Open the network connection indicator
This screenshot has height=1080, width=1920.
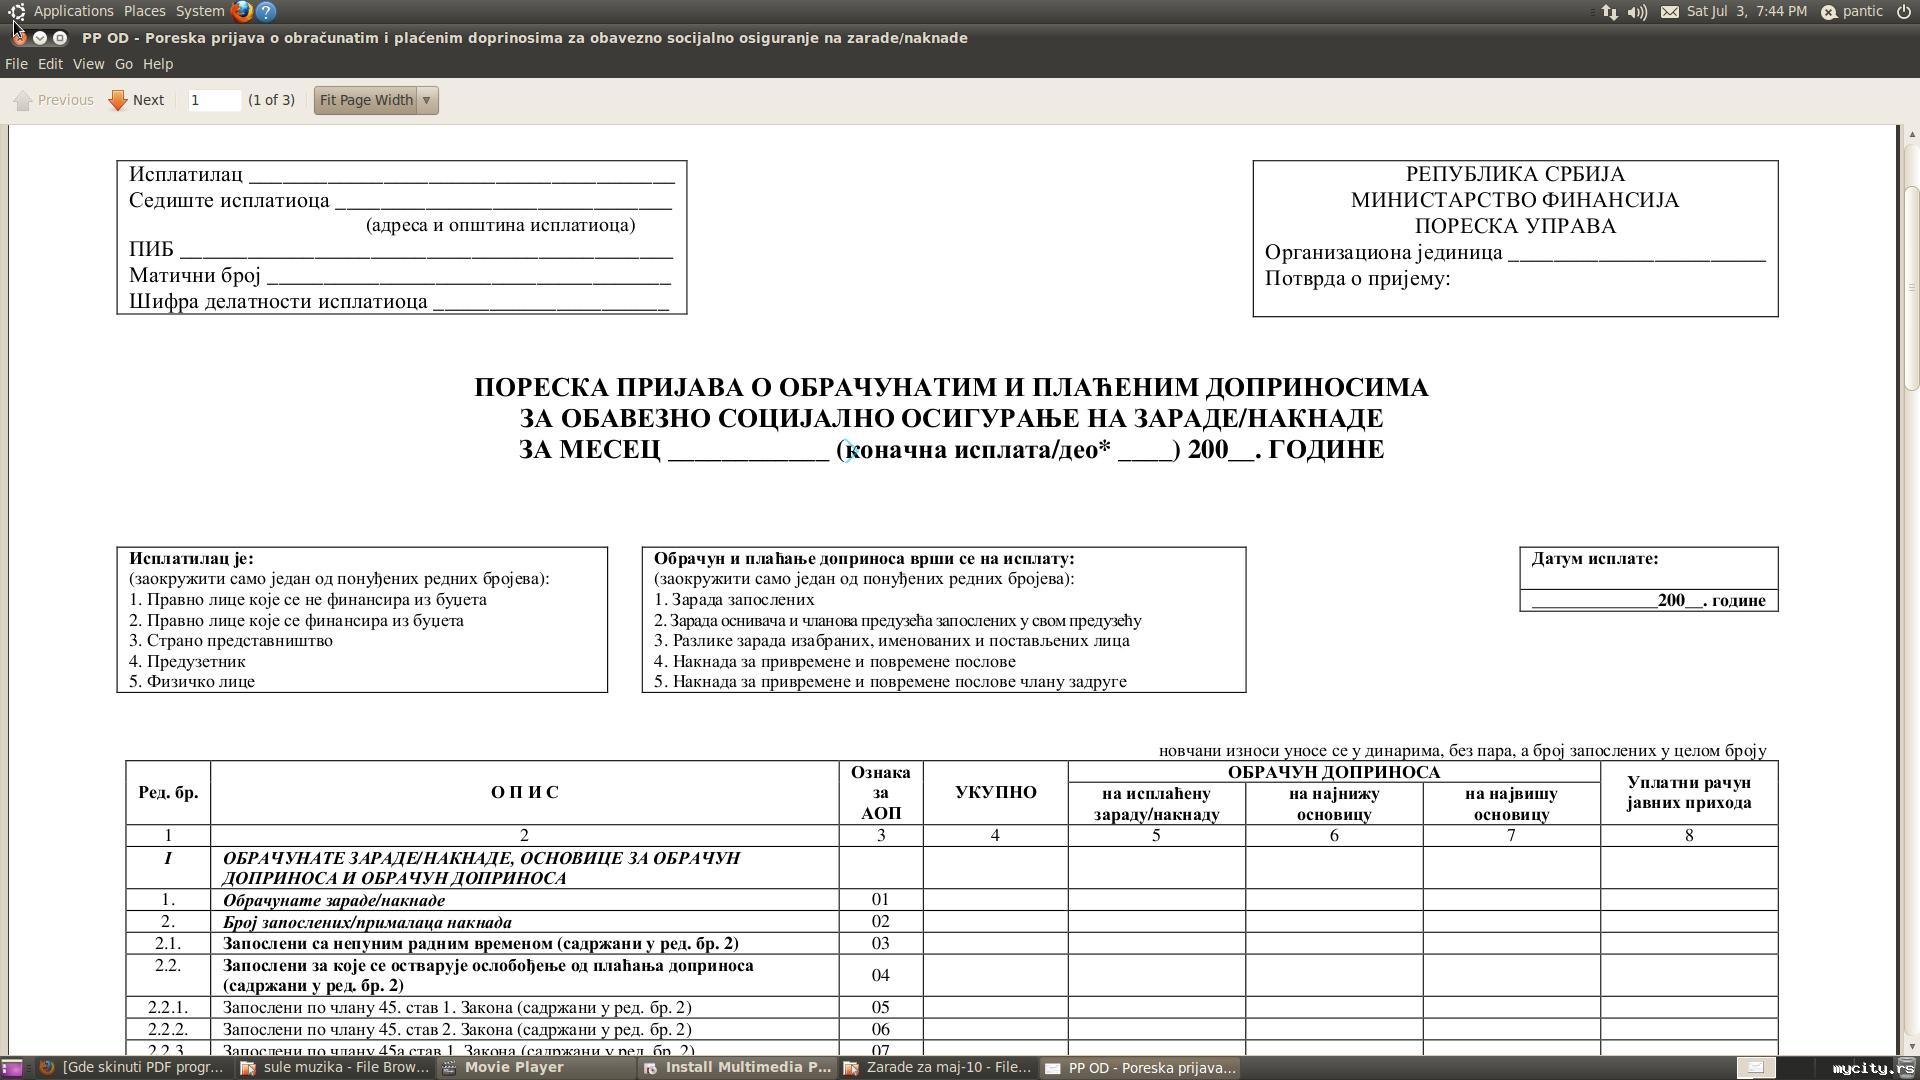[x=1609, y=12]
